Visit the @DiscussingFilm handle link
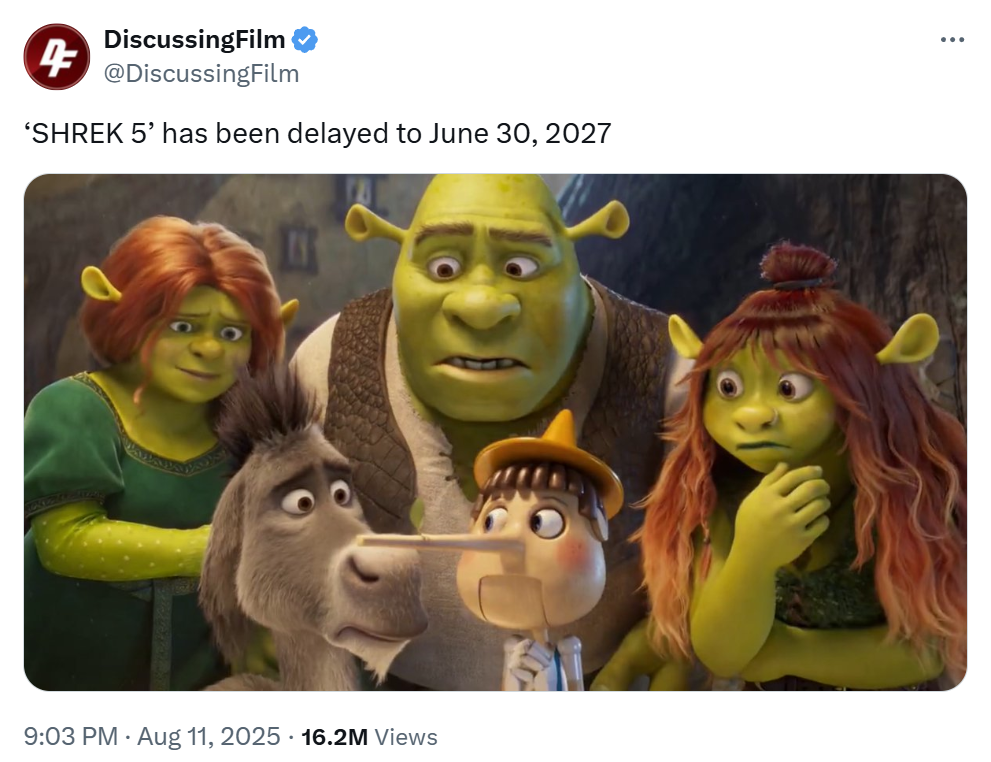 pyautogui.click(x=201, y=73)
